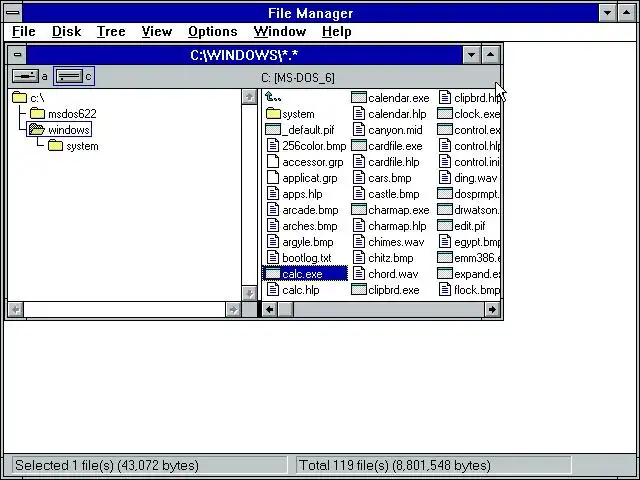This screenshot has height=480, width=640.
Task: Click the clipbrd.exe program icon
Action: click(359, 290)
